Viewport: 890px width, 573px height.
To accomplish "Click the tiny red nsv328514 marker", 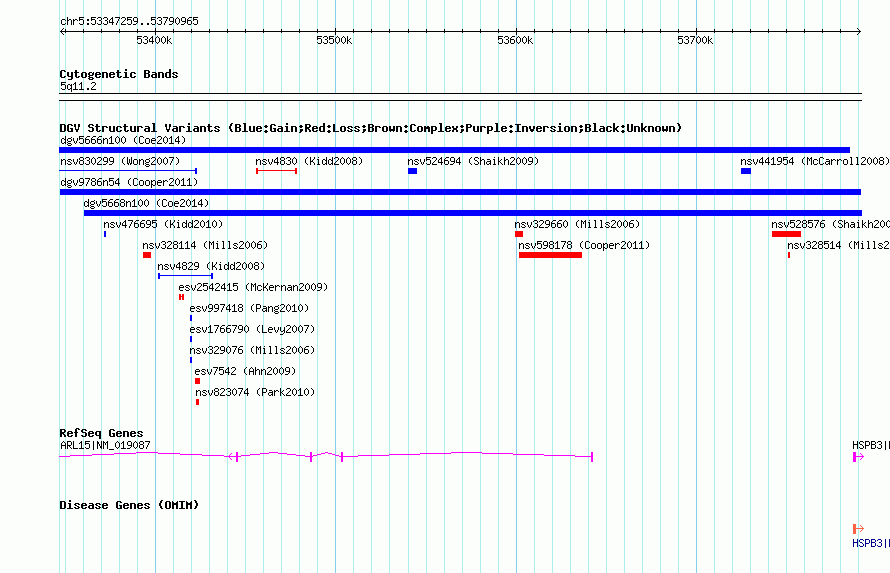I will pos(789,255).
